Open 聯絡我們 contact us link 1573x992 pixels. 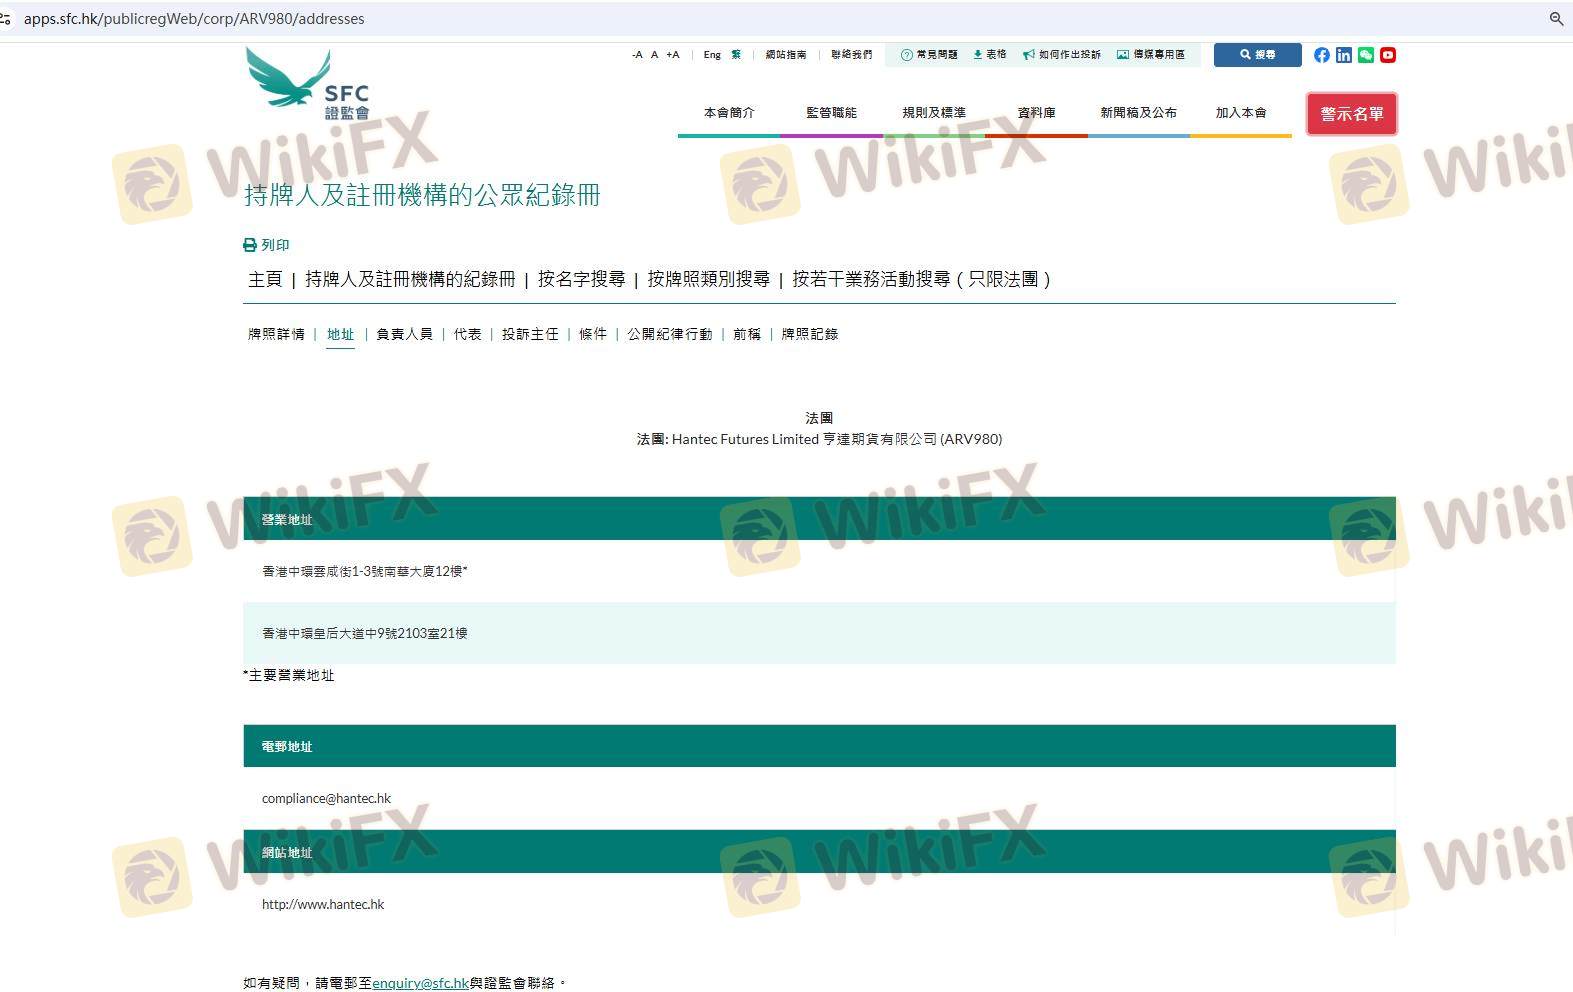[852, 55]
